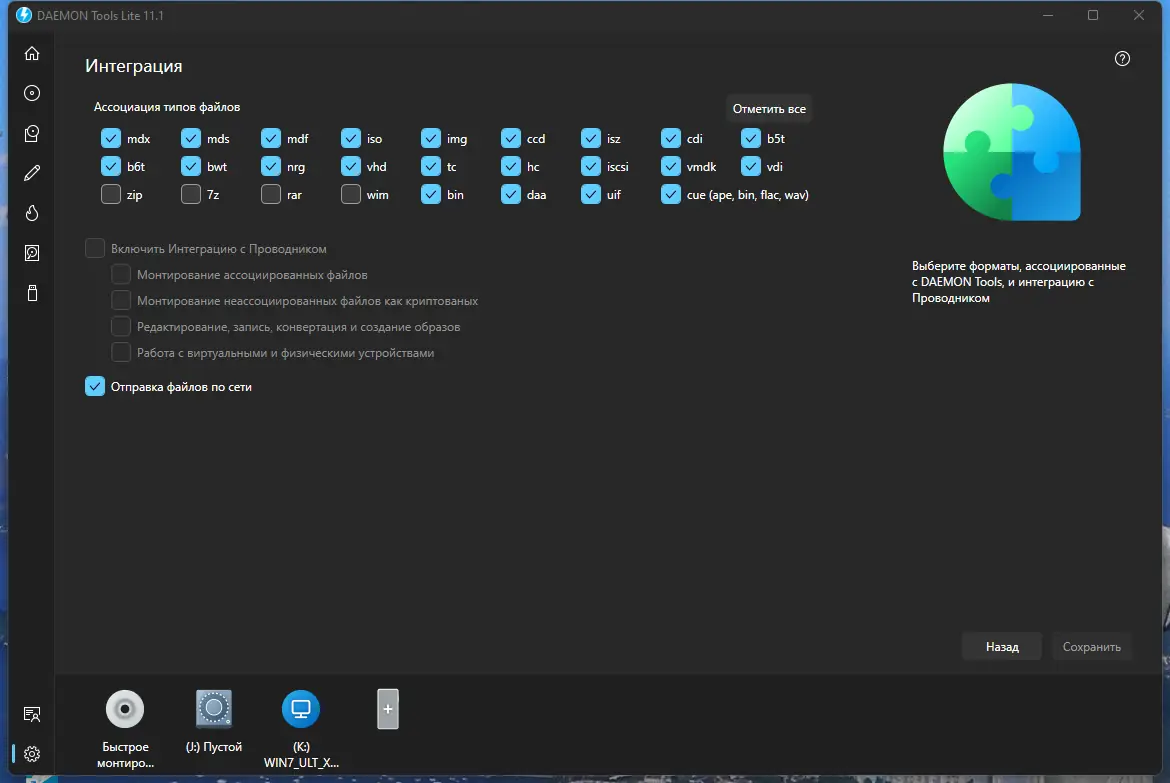Viewport: 1170px width, 783px height.
Task: Toggle the vhd checkbox
Action: click(x=351, y=166)
